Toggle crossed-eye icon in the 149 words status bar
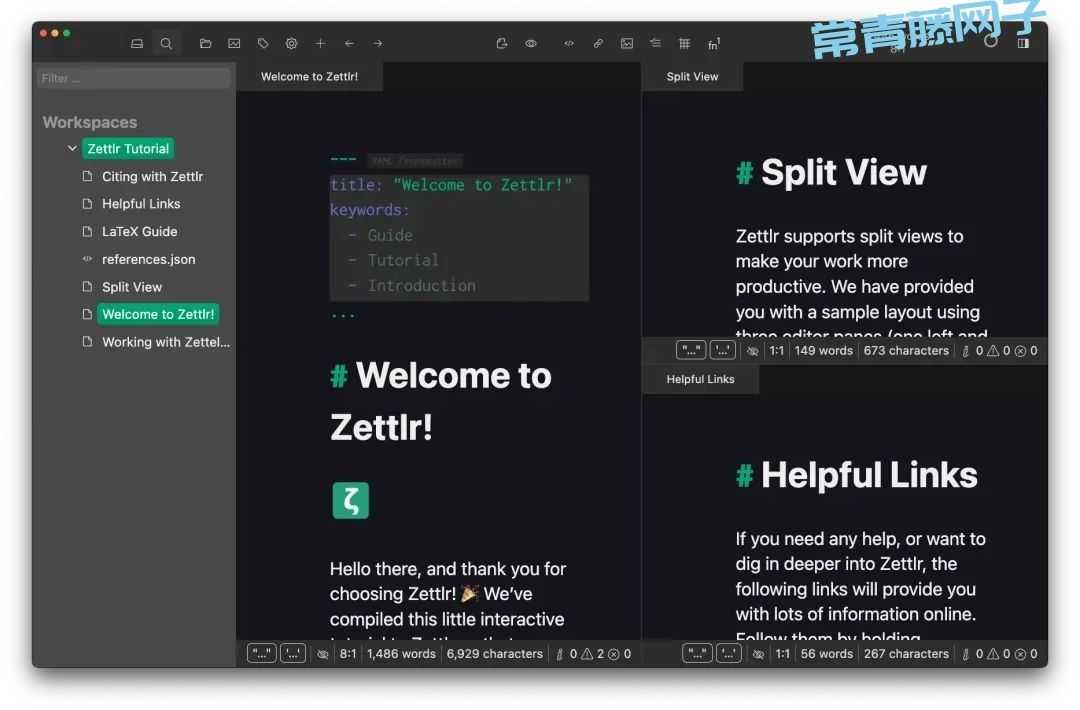The height and width of the screenshot is (710, 1080). click(x=753, y=351)
